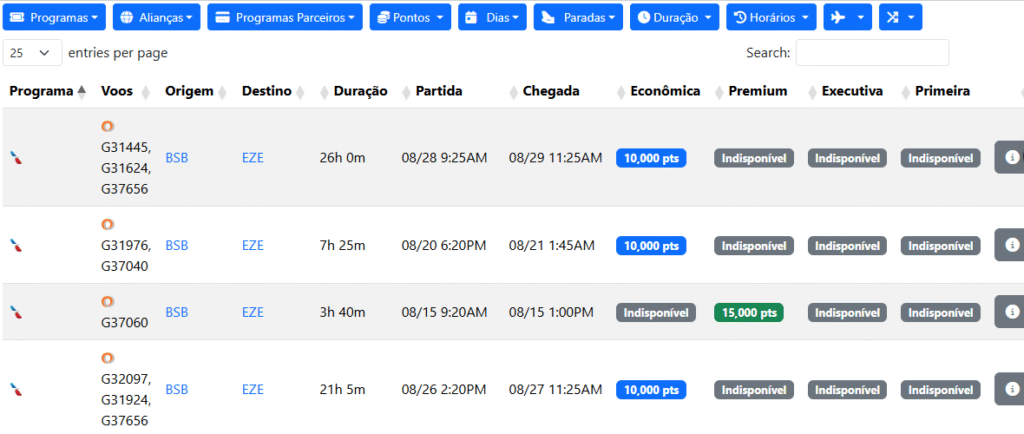Open the Pontos filter menu
Screen dimensions: 1024x434
pos(410,17)
